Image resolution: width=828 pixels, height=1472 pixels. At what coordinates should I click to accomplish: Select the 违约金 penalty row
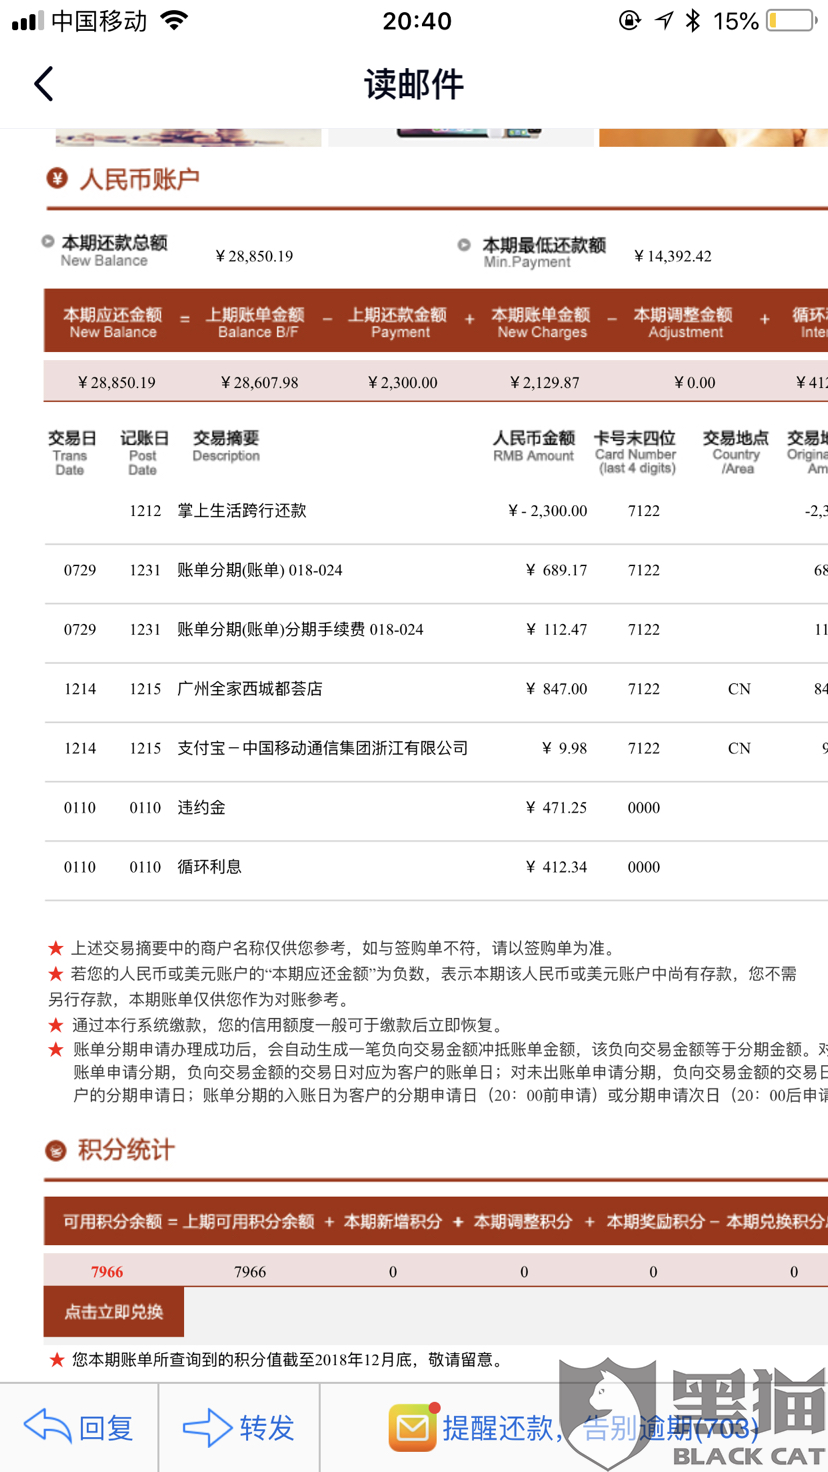436,808
